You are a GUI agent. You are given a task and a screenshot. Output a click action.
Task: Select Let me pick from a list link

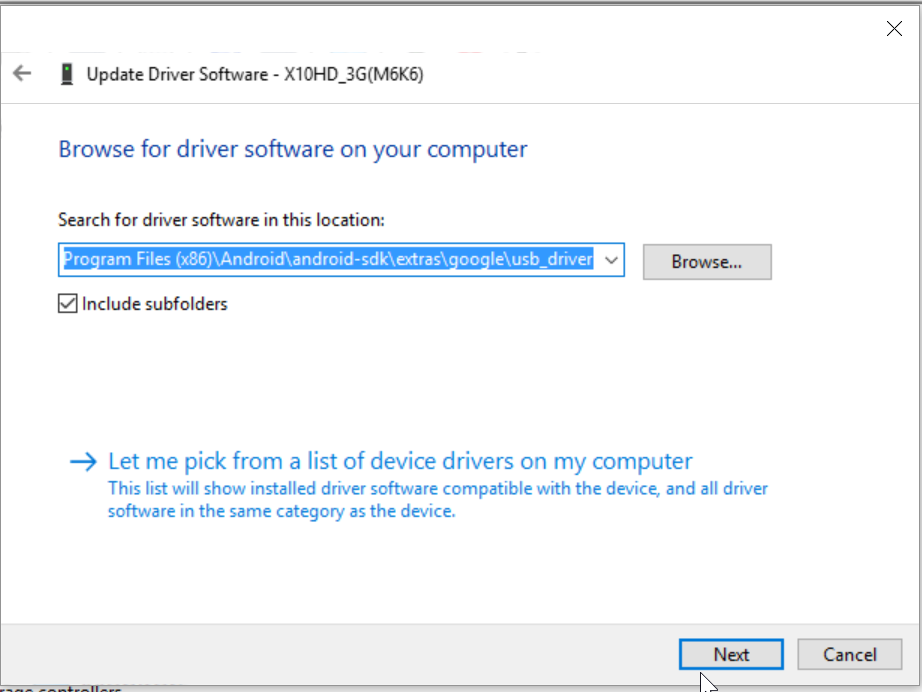point(400,462)
